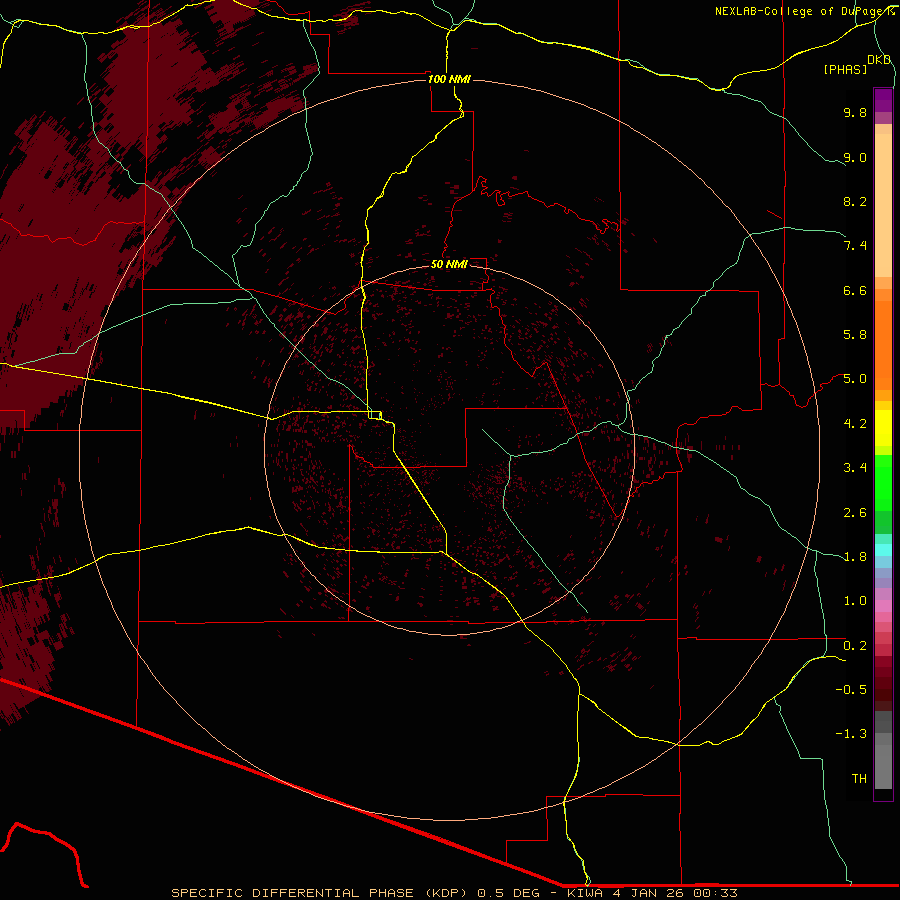The height and width of the screenshot is (900, 900).
Task: Click the 'SPECIFIC DIFFERENTIAL PHASE (KDP)' caption text
Action: coord(320,893)
